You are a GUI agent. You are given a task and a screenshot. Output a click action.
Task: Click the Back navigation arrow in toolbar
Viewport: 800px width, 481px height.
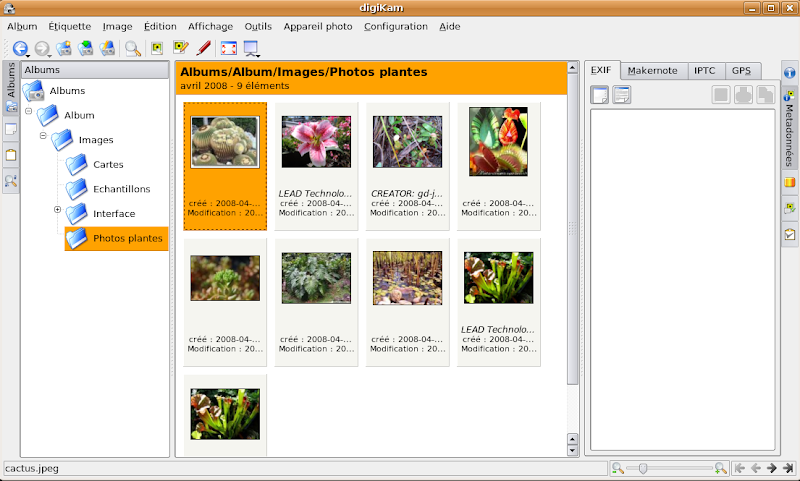tap(20, 48)
